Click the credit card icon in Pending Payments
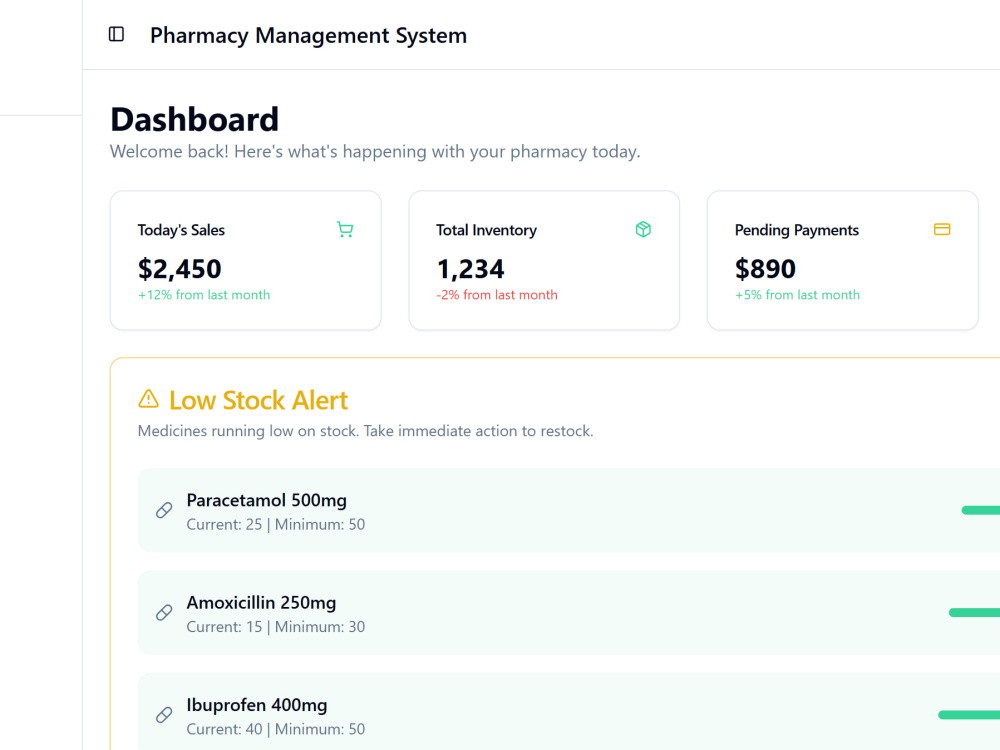Screen dimensions: 1000x750 pos(942,229)
